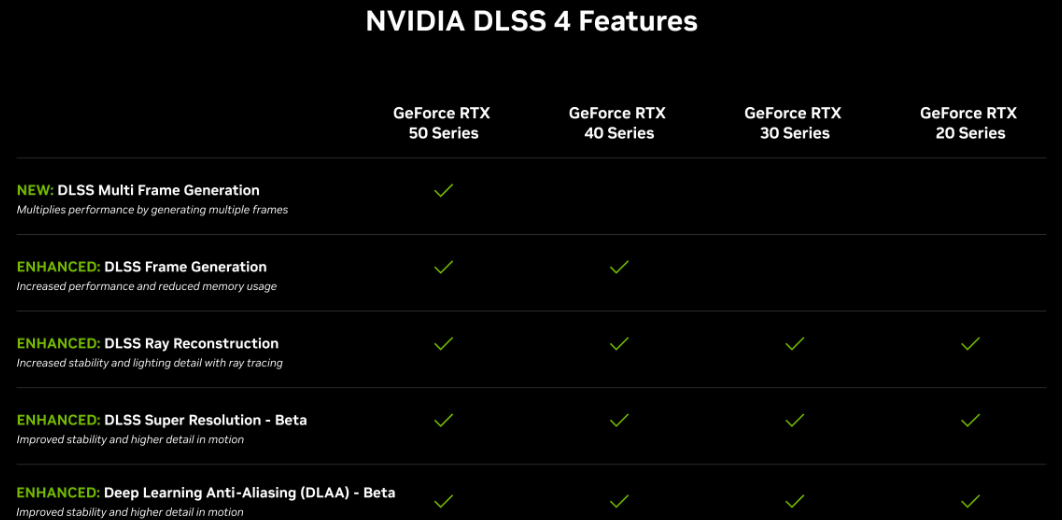Image resolution: width=1062 pixels, height=520 pixels.
Task: Click the GeForce RTX 30 Series column header
Action: pyautogui.click(x=793, y=123)
